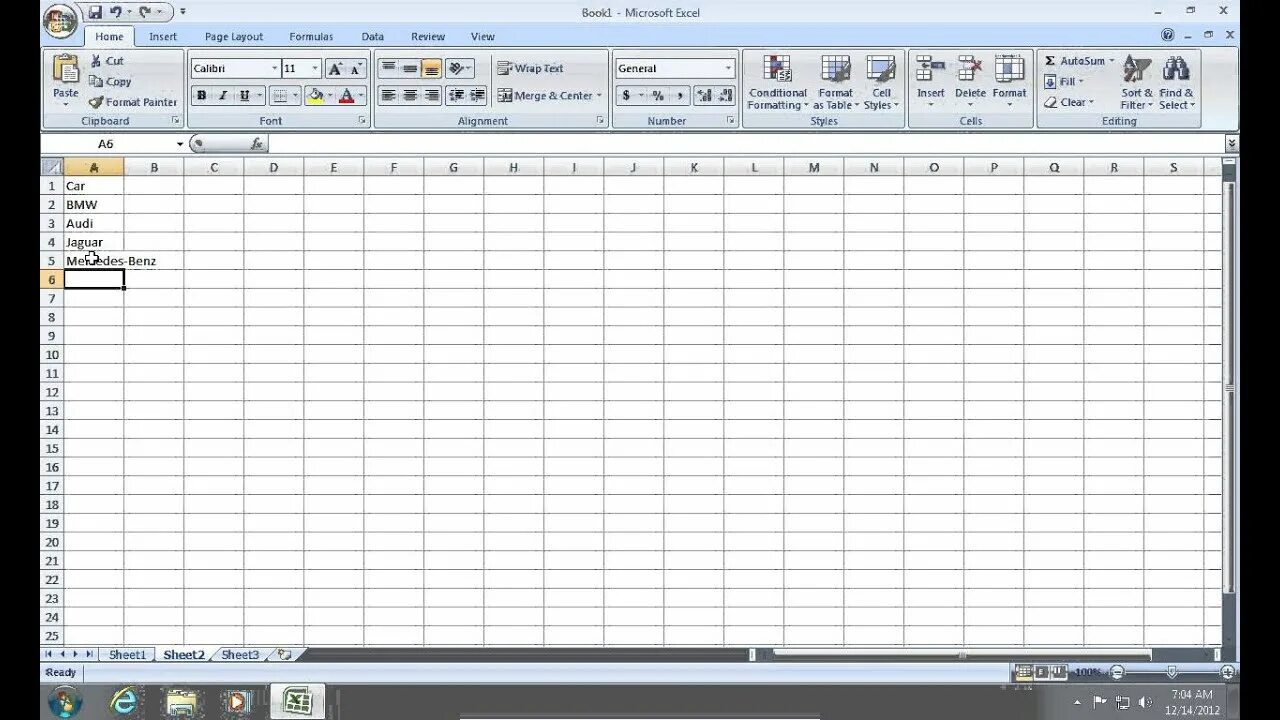Open the Clear menu
Viewport: 1280px width, 720px height.
pos(1068,102)
